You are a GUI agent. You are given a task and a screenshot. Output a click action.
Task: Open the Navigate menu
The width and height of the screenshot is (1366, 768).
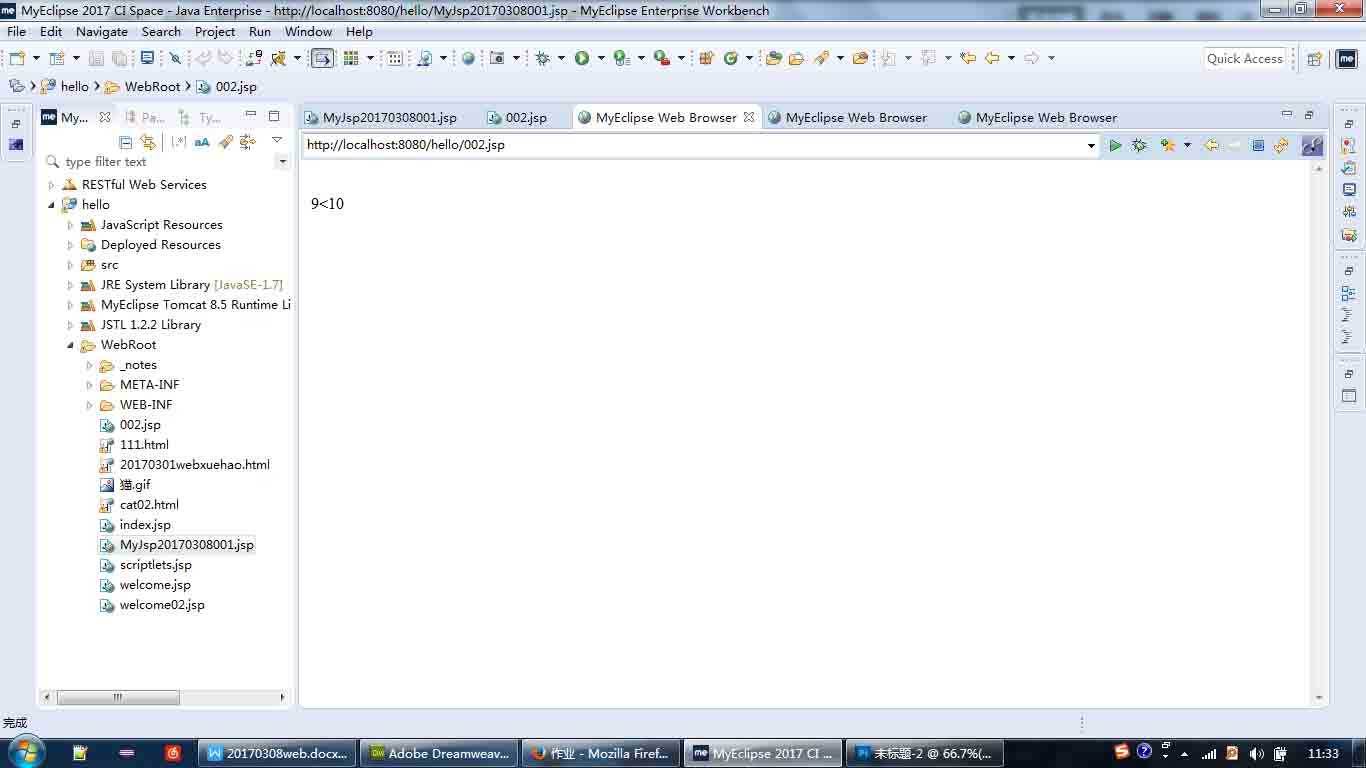(x=102, y=31)
